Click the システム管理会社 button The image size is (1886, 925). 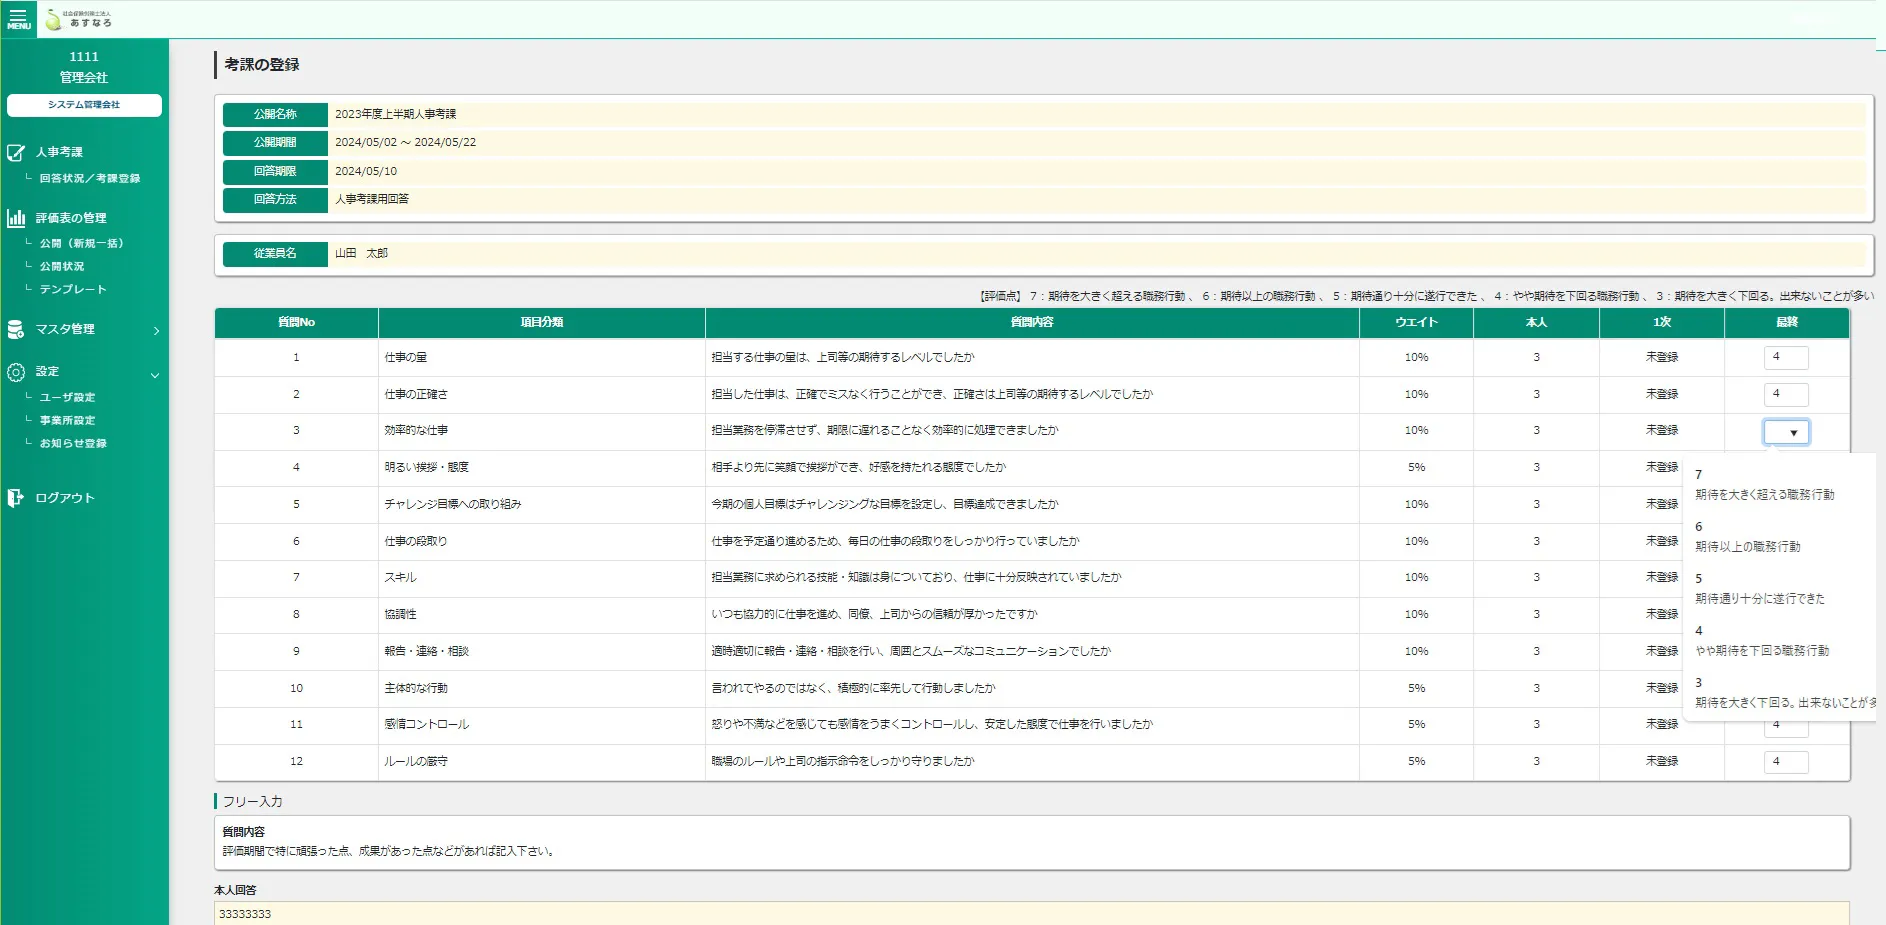point(84,105)
